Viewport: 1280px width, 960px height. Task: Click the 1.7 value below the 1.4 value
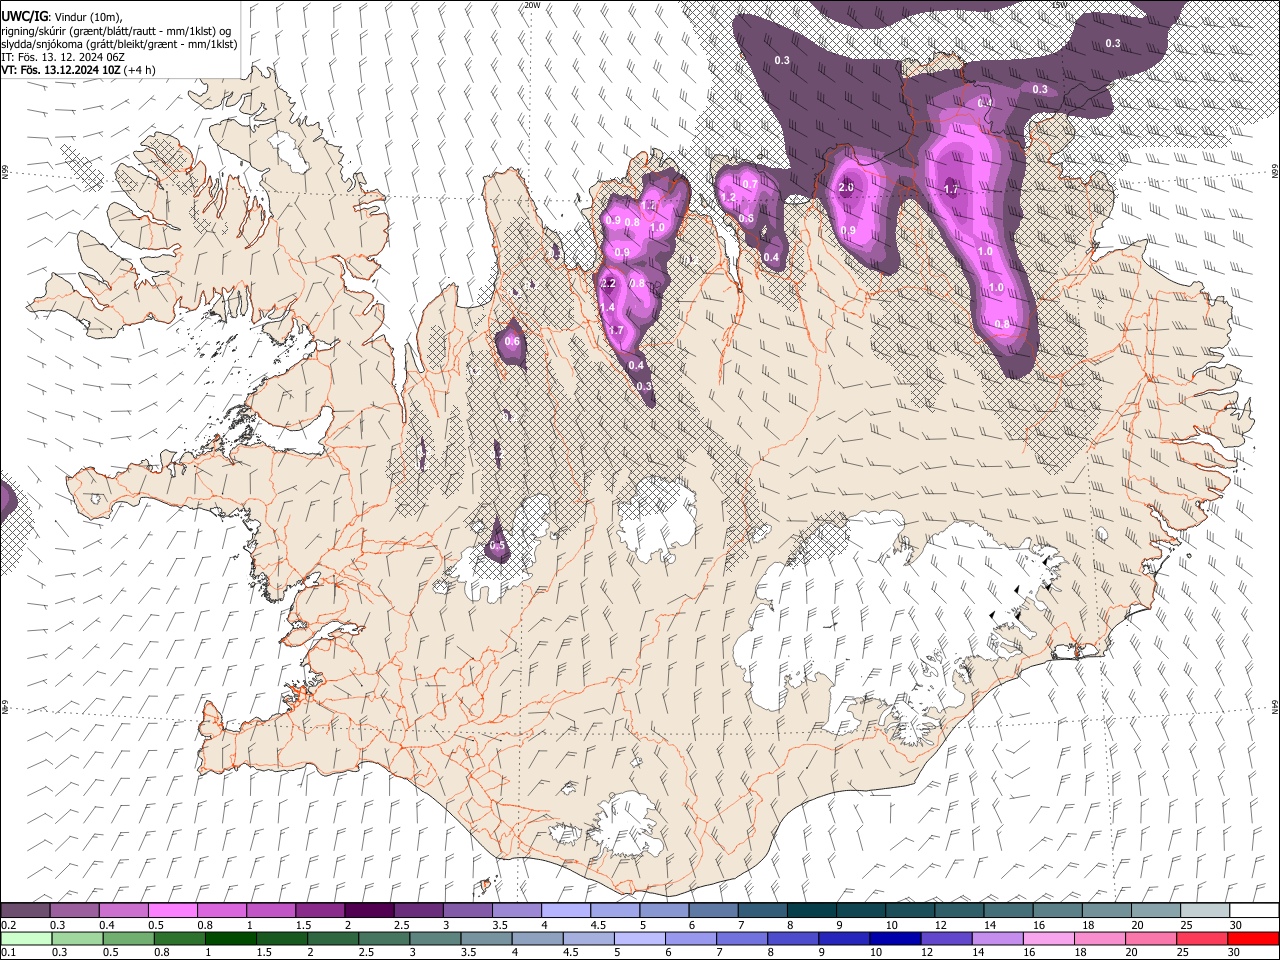[x=616, y=331]
